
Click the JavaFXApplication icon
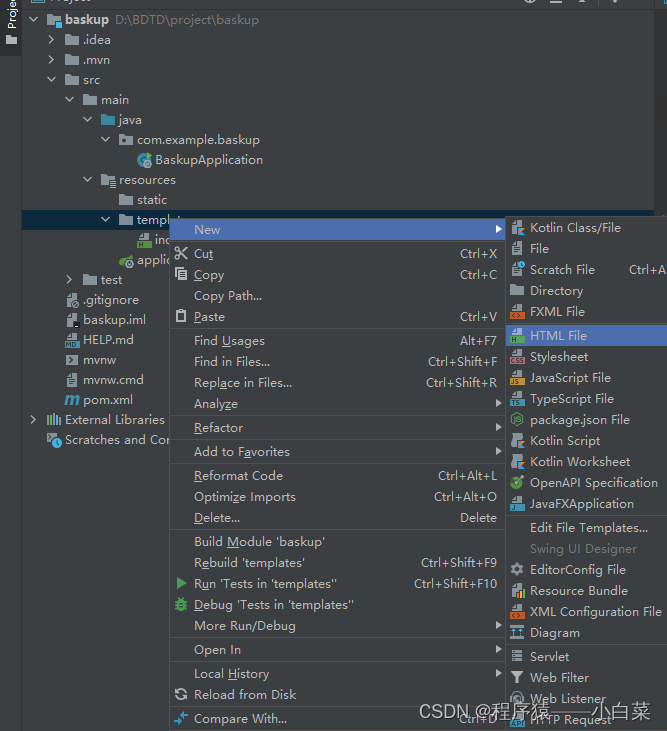pos(517,503)
